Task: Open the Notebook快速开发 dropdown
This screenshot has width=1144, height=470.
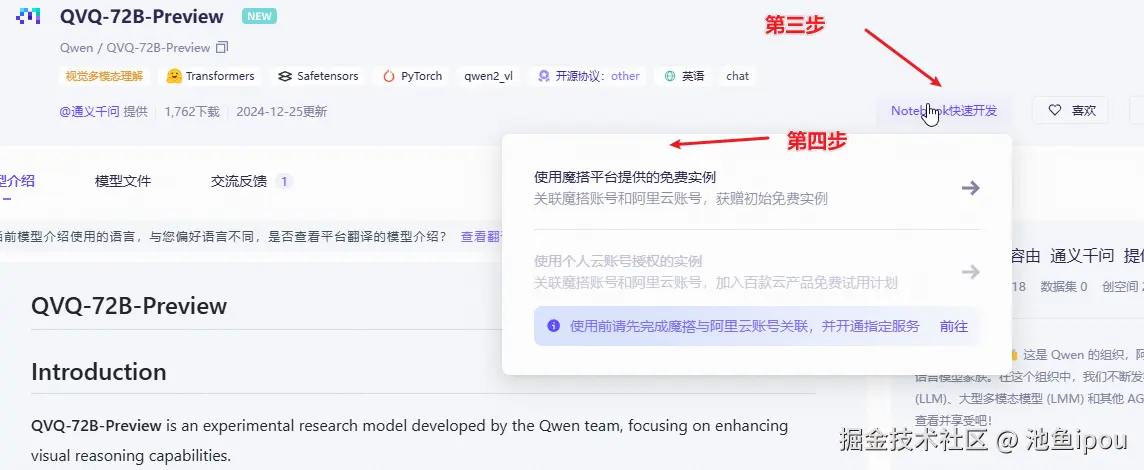Action: 944,111
